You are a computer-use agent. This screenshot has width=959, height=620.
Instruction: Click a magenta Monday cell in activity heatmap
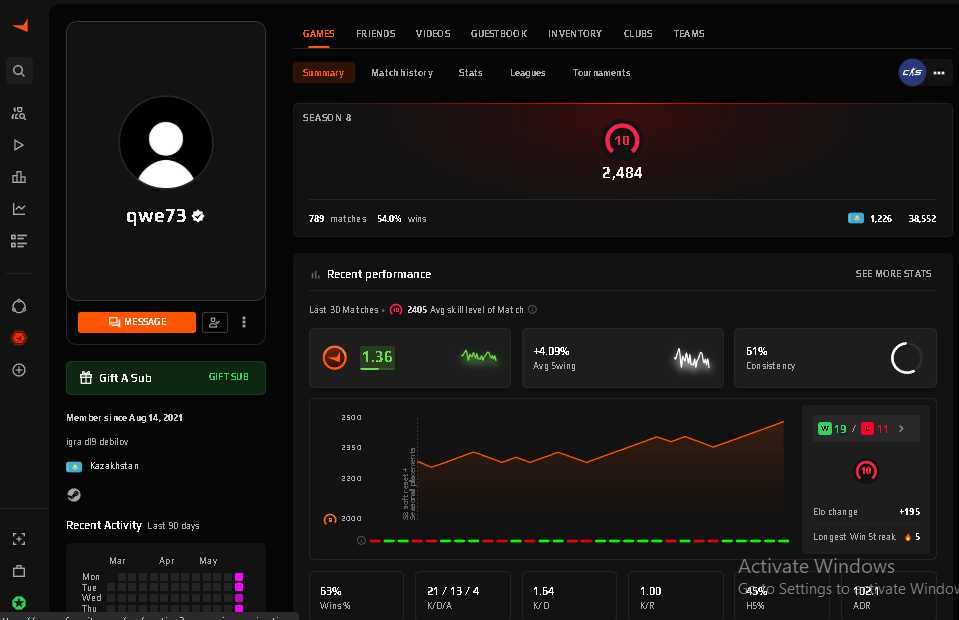point(239,577)
